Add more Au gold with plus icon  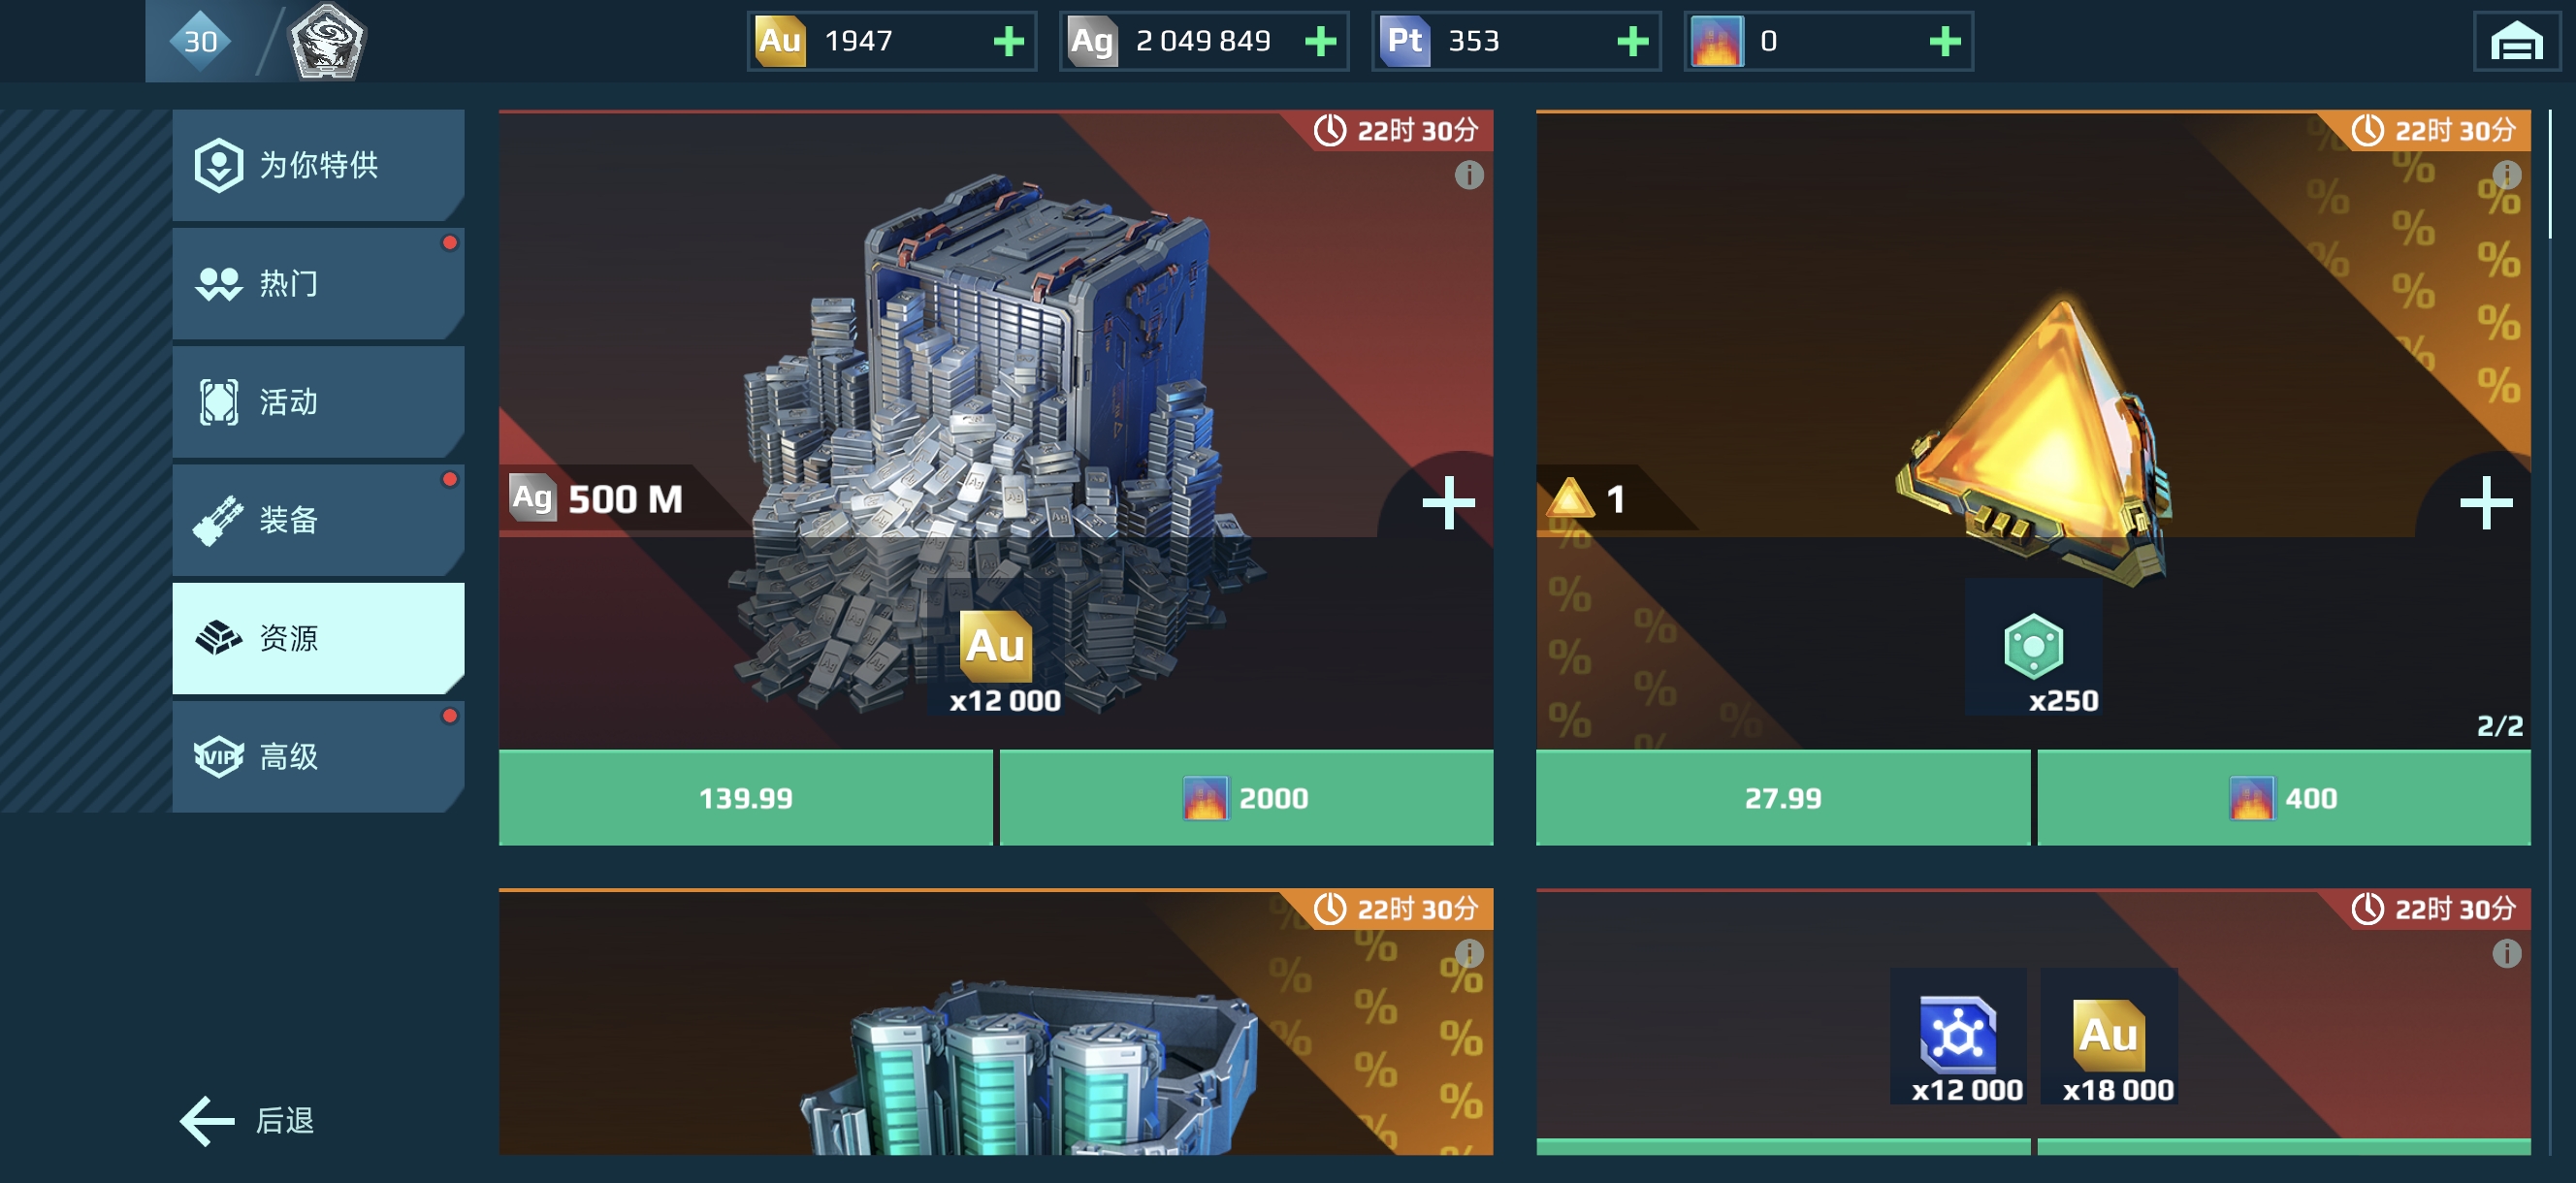(1008, 41)
